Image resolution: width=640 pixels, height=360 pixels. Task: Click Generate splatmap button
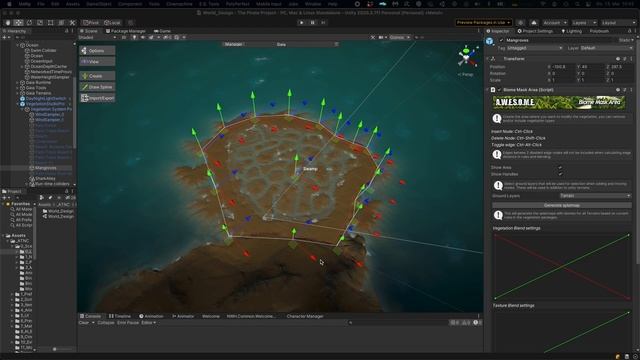[562, 205]
